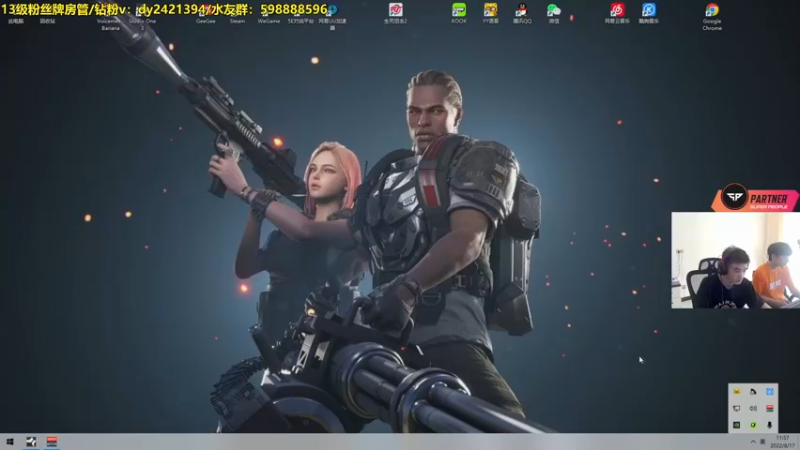Launch the 微信 WeChat desktop shortcut
The width and height of the screenshot is (800, 450).
click(554, 13)
